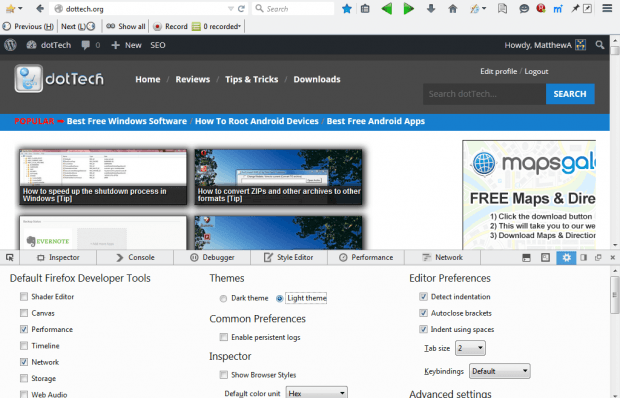Click the downloads arrow icon
The height and width of the screenshot is (398, 620).
(431, 9)
